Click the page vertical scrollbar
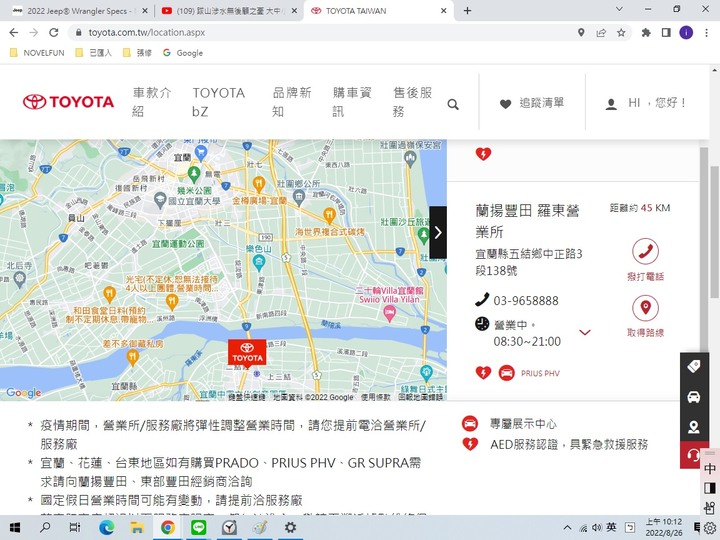 tap(714, 232)
